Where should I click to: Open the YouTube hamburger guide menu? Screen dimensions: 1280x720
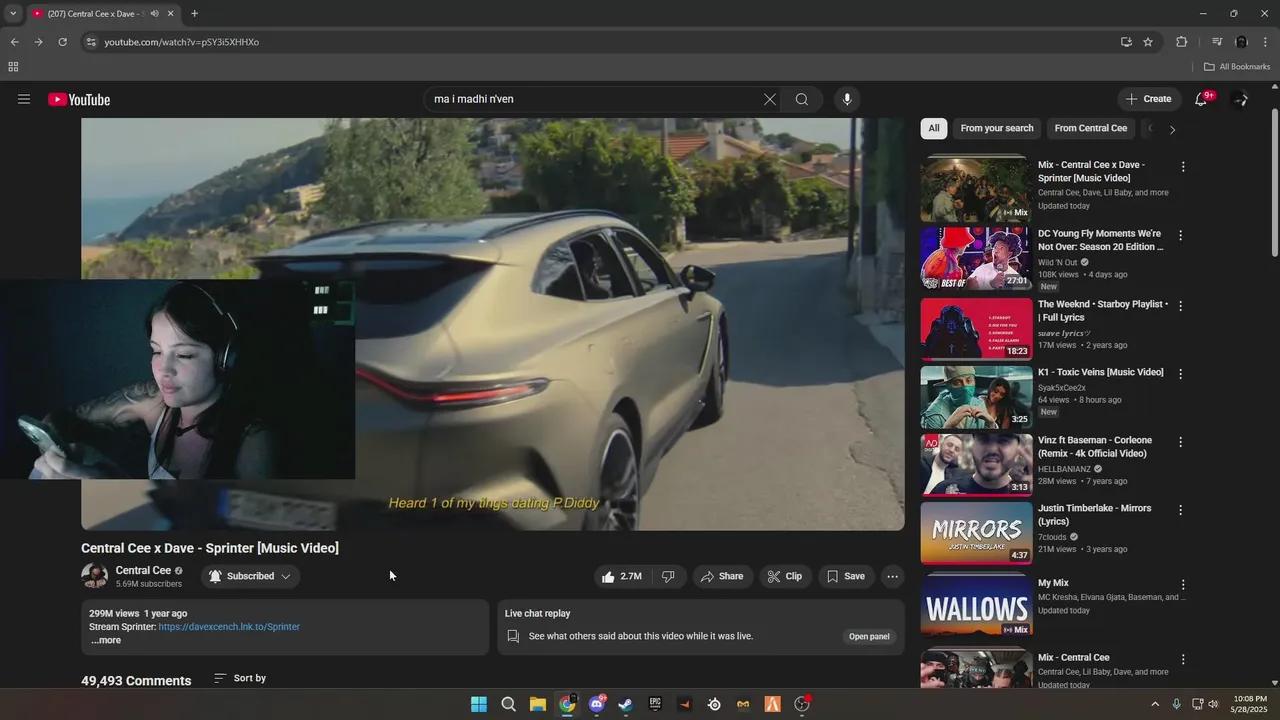pyautogui.click(x=24, y=99)
